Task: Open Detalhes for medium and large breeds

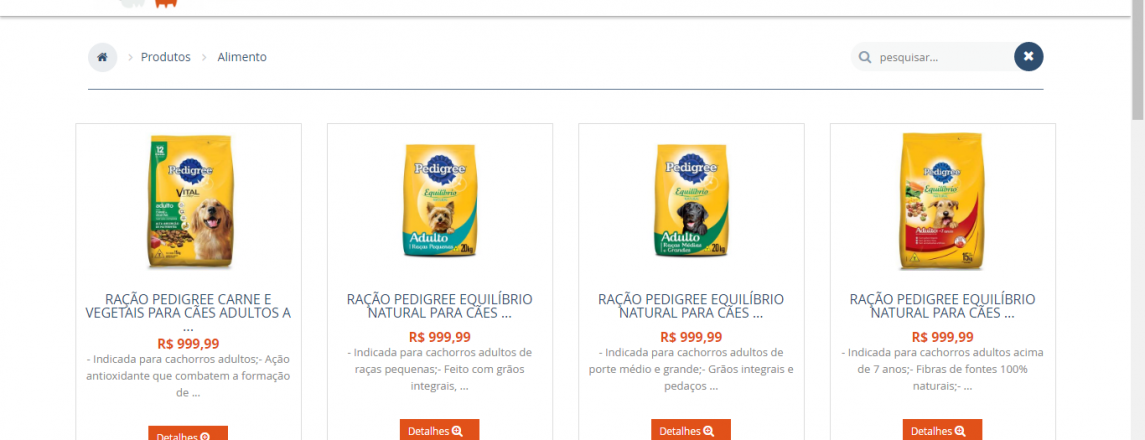Action: (x=691, y=430)
